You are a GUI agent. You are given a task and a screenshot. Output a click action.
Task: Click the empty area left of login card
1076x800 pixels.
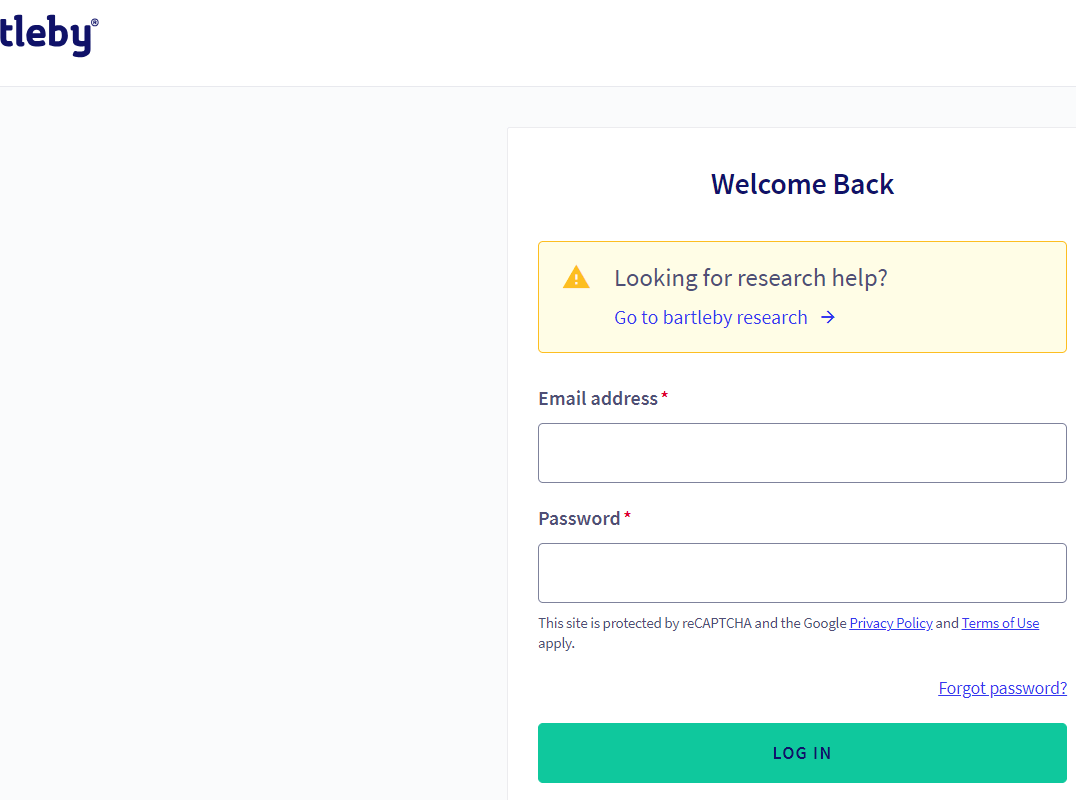250,450
